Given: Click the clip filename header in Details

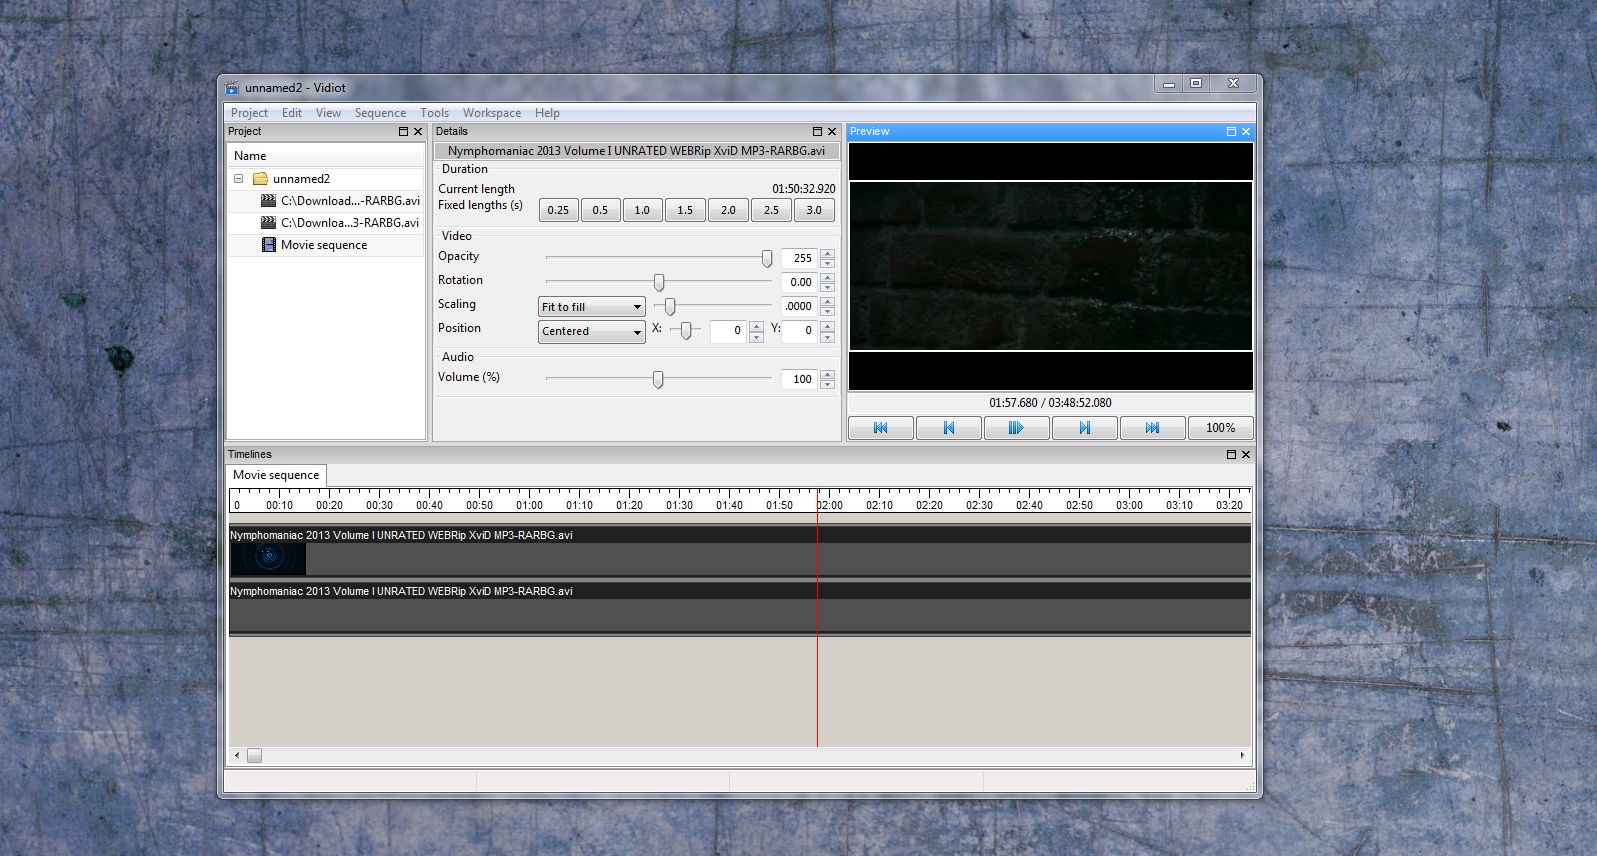Looking at the screenshot, I should (637, 151).
